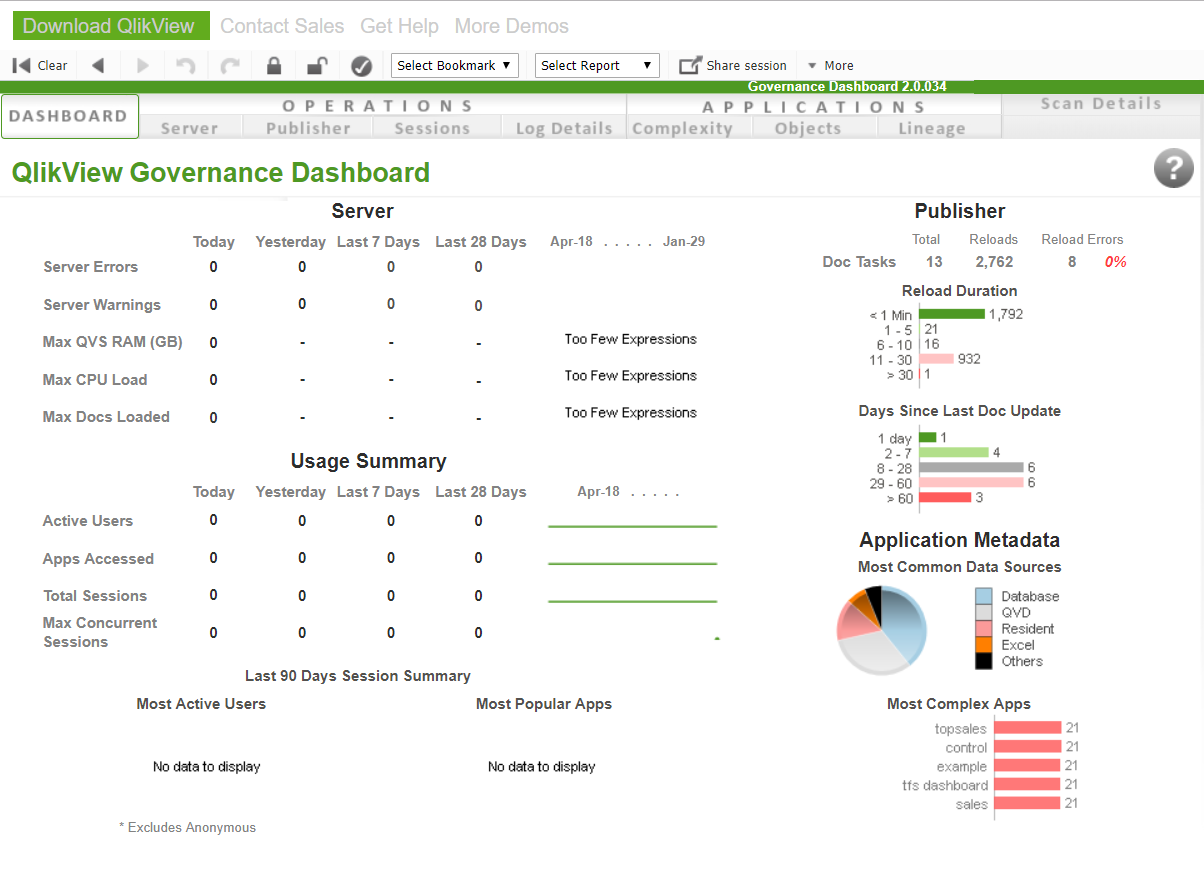This screenshot has width=1204, height=895.
Task: Click the Server Warnings row label
Action: click(102, 305)
